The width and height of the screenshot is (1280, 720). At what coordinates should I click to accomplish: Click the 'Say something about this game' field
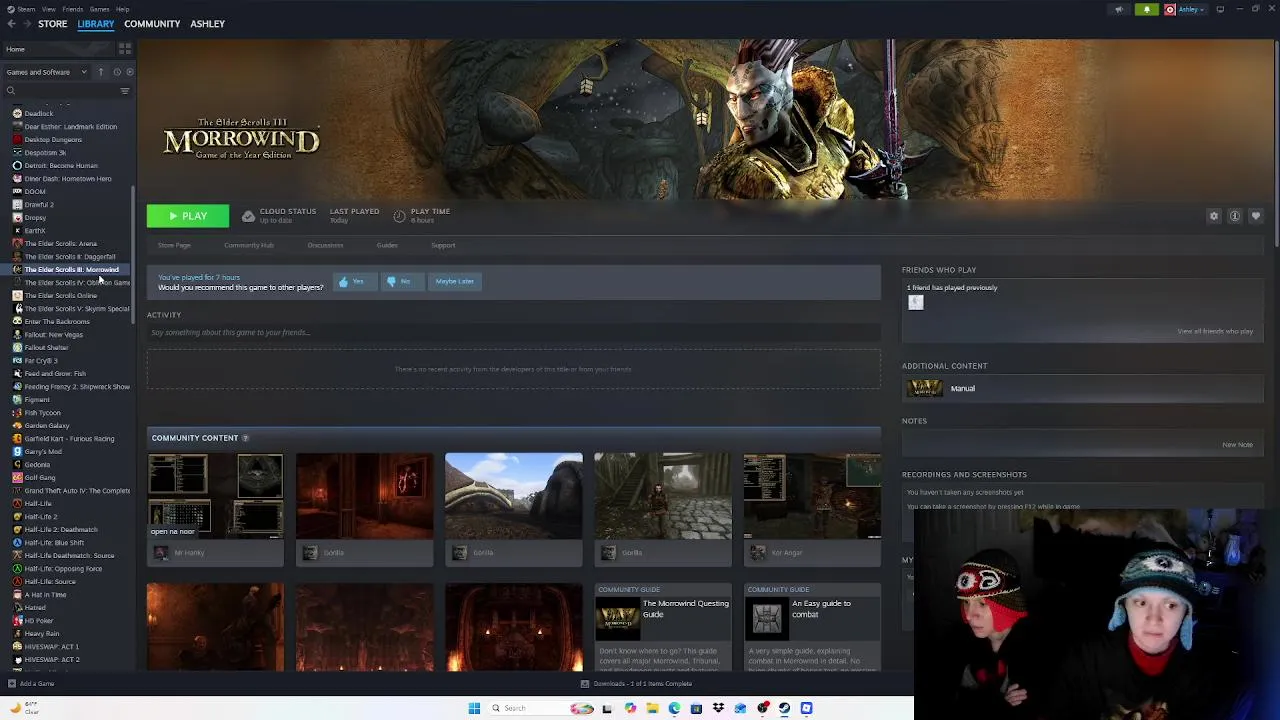click(514, 333)
